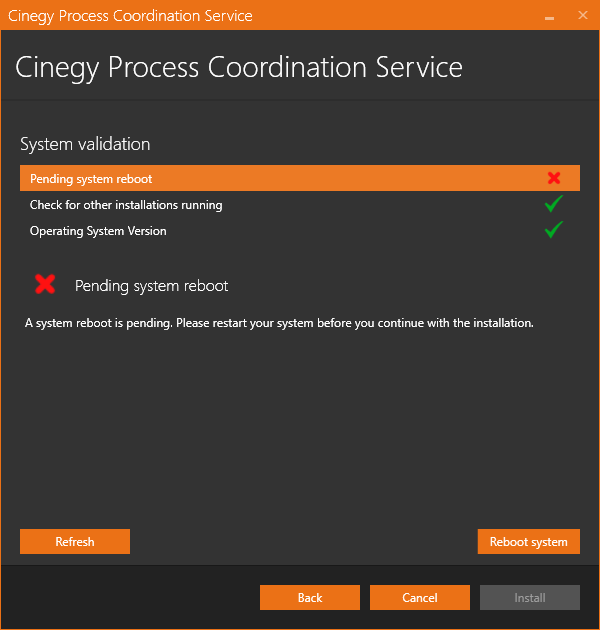Select the Pending system reboot row
The width and height of the screenshot is (600, 630).
pyautogui.click(x=300, y=178)
